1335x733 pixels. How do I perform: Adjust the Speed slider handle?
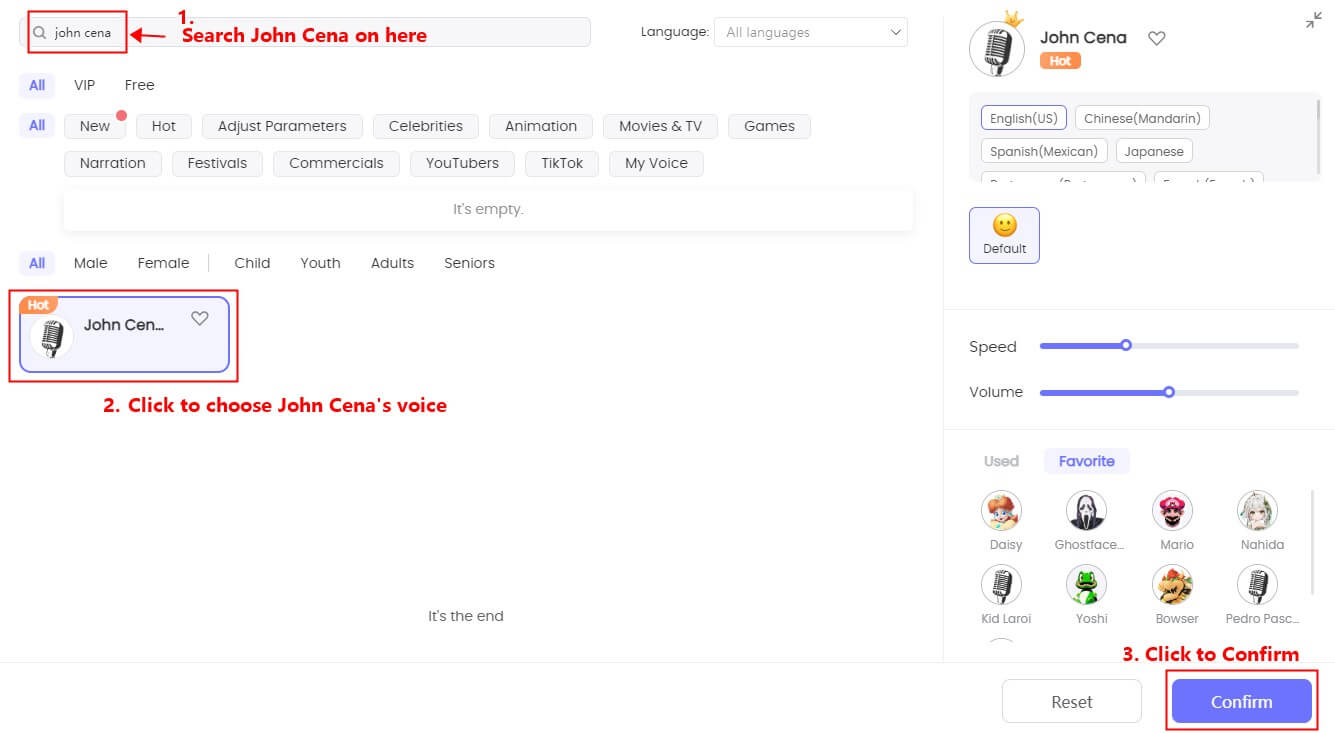tap(1126, 346)
